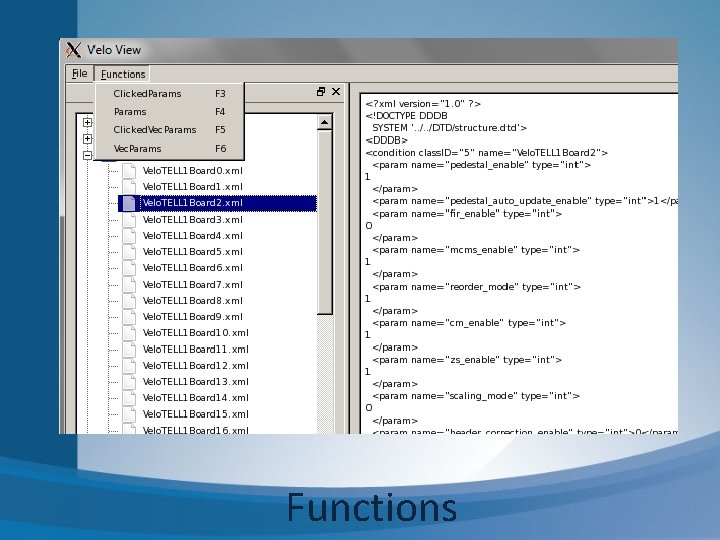Close the tree dock panel

pyautogui.click(x=336, y=91)
